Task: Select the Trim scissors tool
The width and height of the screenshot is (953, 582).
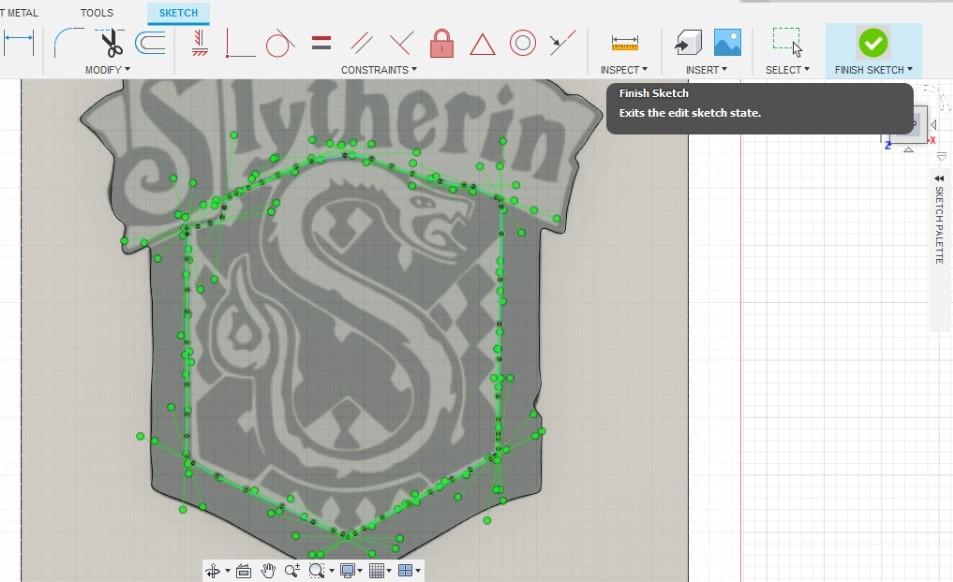Action: coord(111,43)
